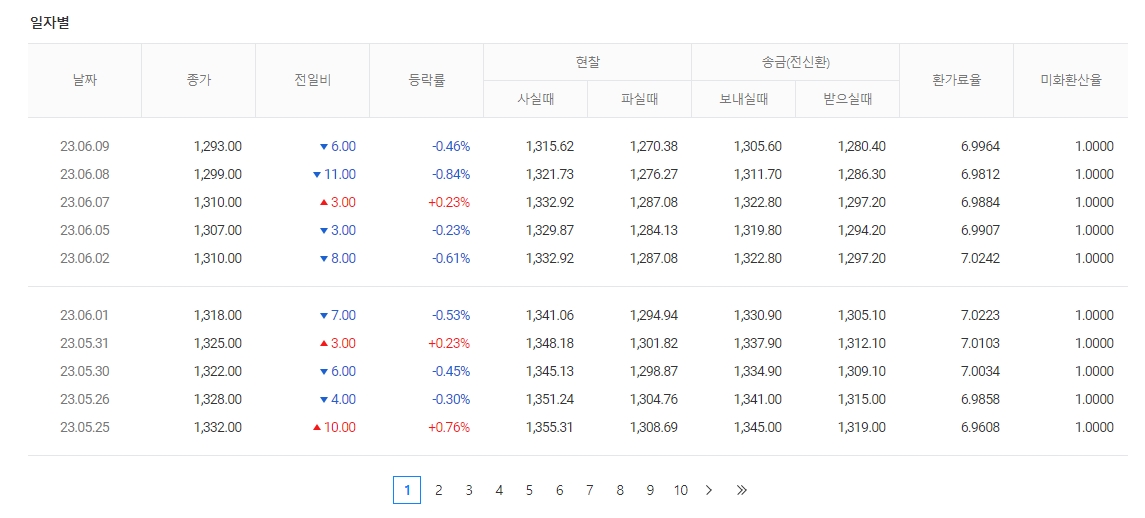Click exchange commission rate 7.0242
Viewport: 1145px width, 518px height.
(x=981, y=258)
